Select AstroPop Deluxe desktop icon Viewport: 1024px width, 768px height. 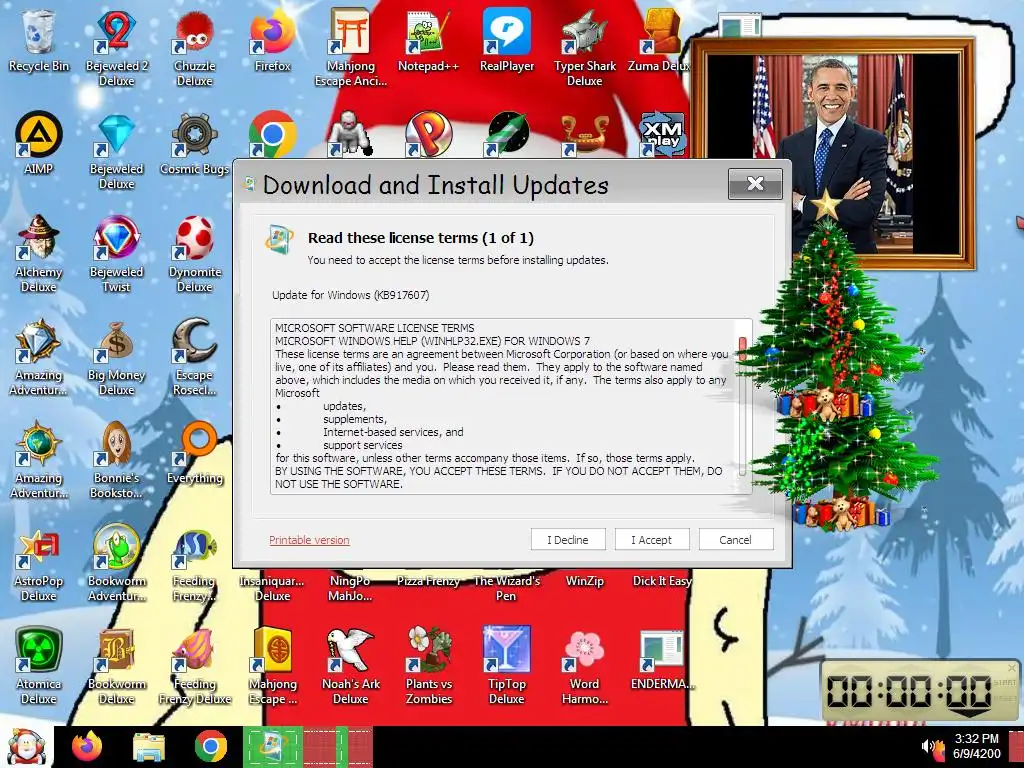click(39, 563)
